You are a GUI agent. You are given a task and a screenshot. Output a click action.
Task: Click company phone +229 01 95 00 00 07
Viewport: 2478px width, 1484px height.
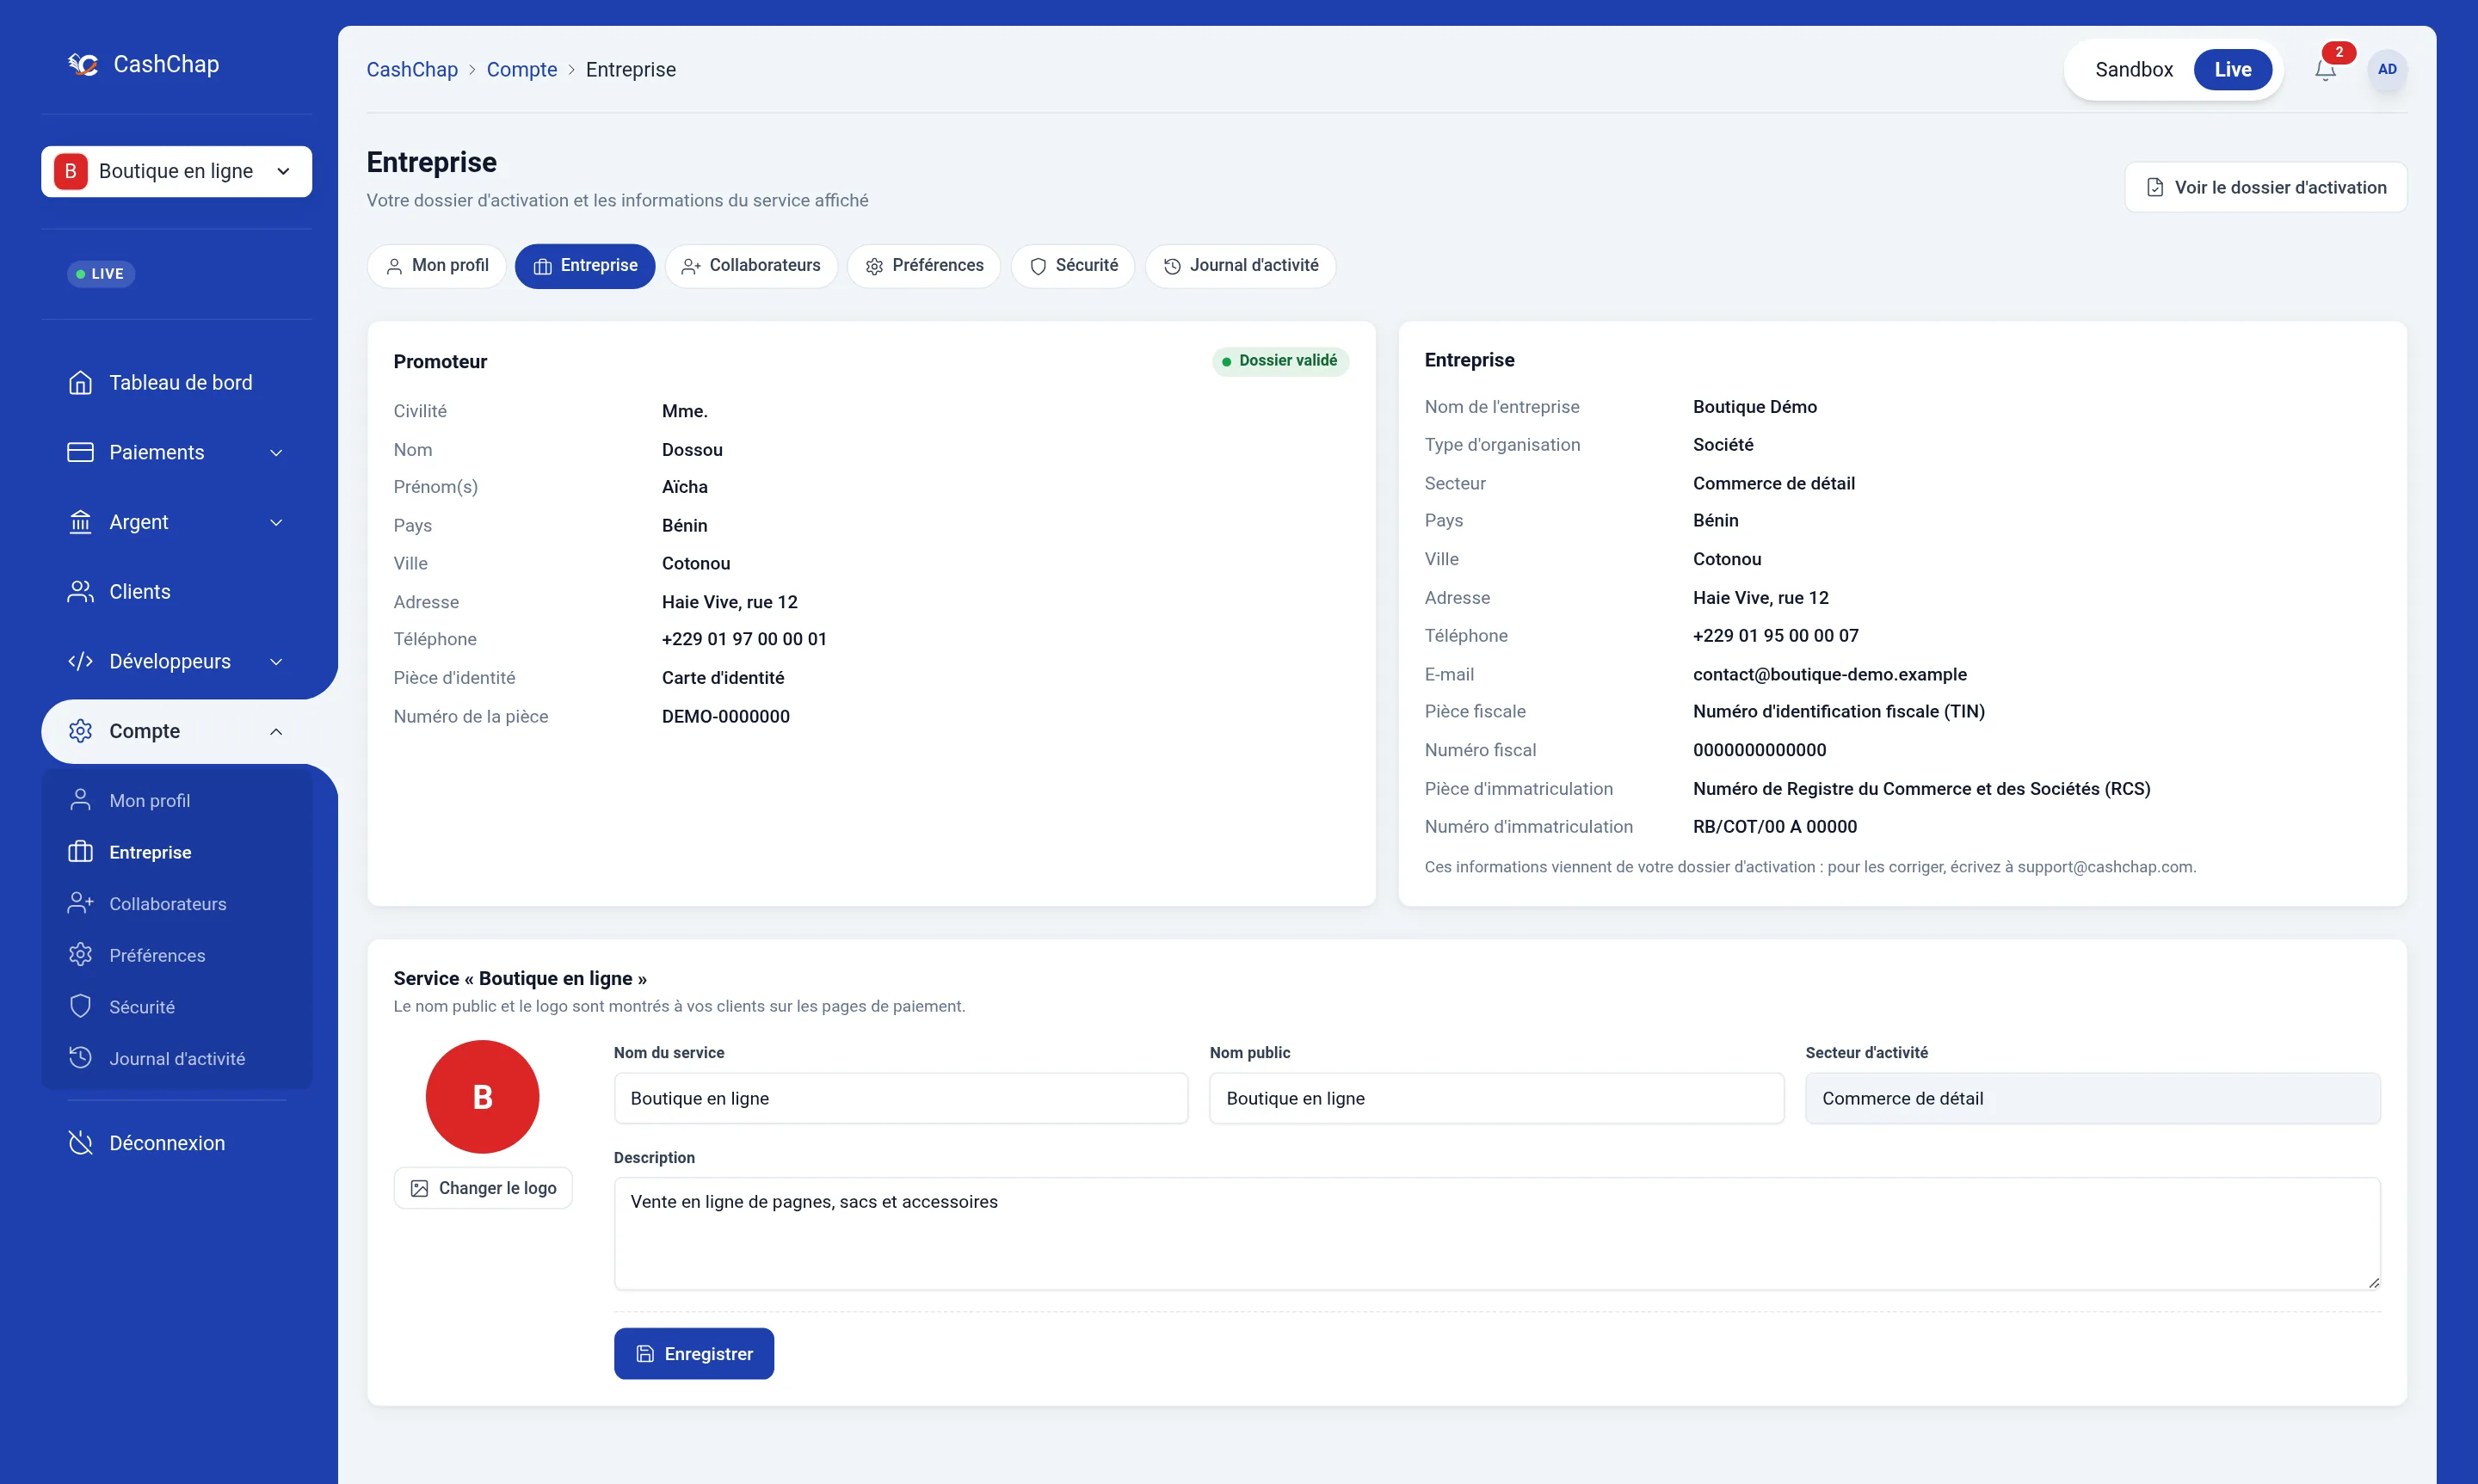click(1775, 635)
